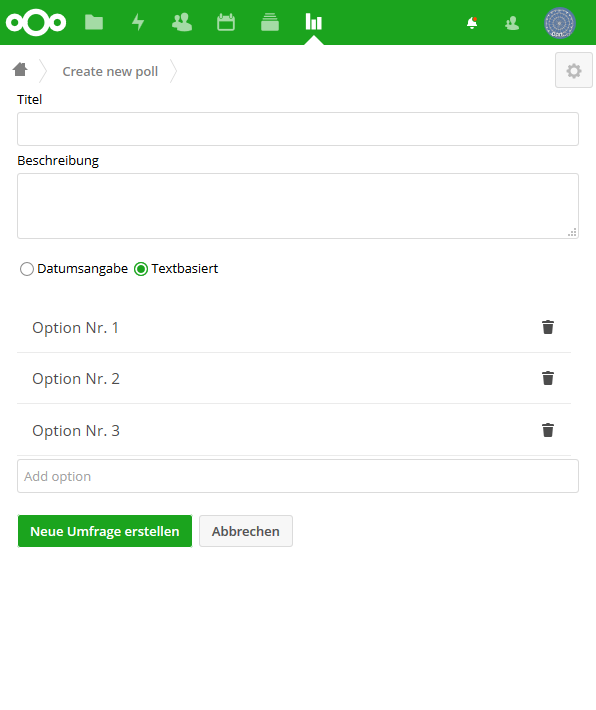Viewport: 596px width, 710px height.
Task: Click the Create new poll breadcrumb
Action: tap(110, 72)
